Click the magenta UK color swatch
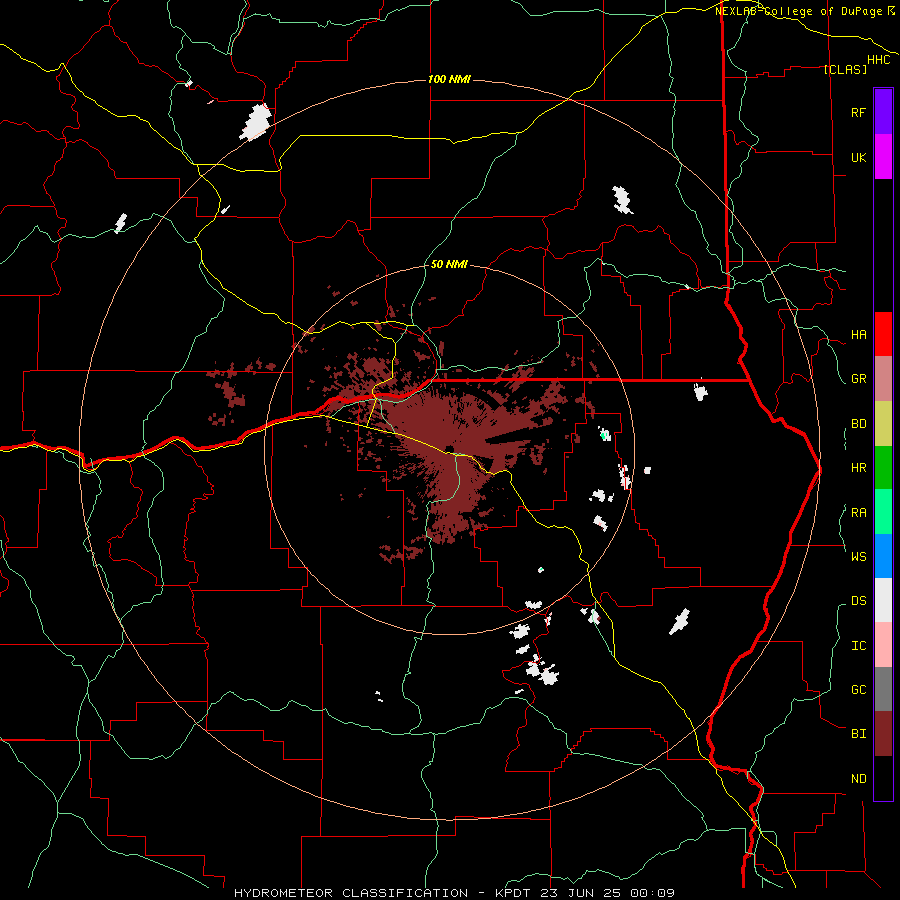The height and width of the screenshot is (900, 900). pyautogui.click(x=883, y=157)
